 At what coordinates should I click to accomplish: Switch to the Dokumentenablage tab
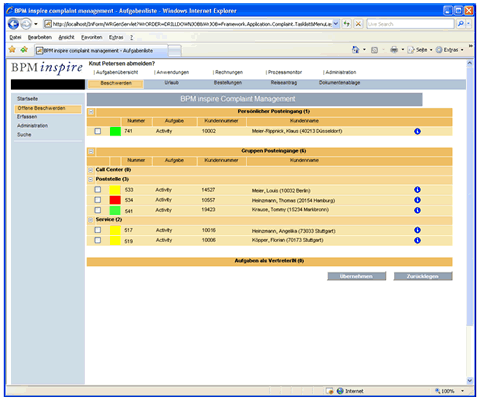click(x=339, y=83)
